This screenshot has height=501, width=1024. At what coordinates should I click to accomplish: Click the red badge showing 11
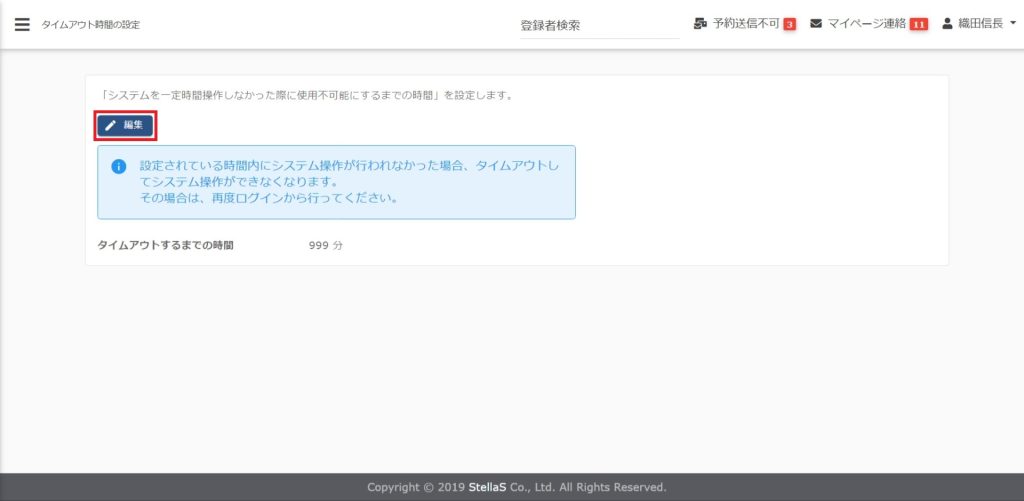pos(918,24)
